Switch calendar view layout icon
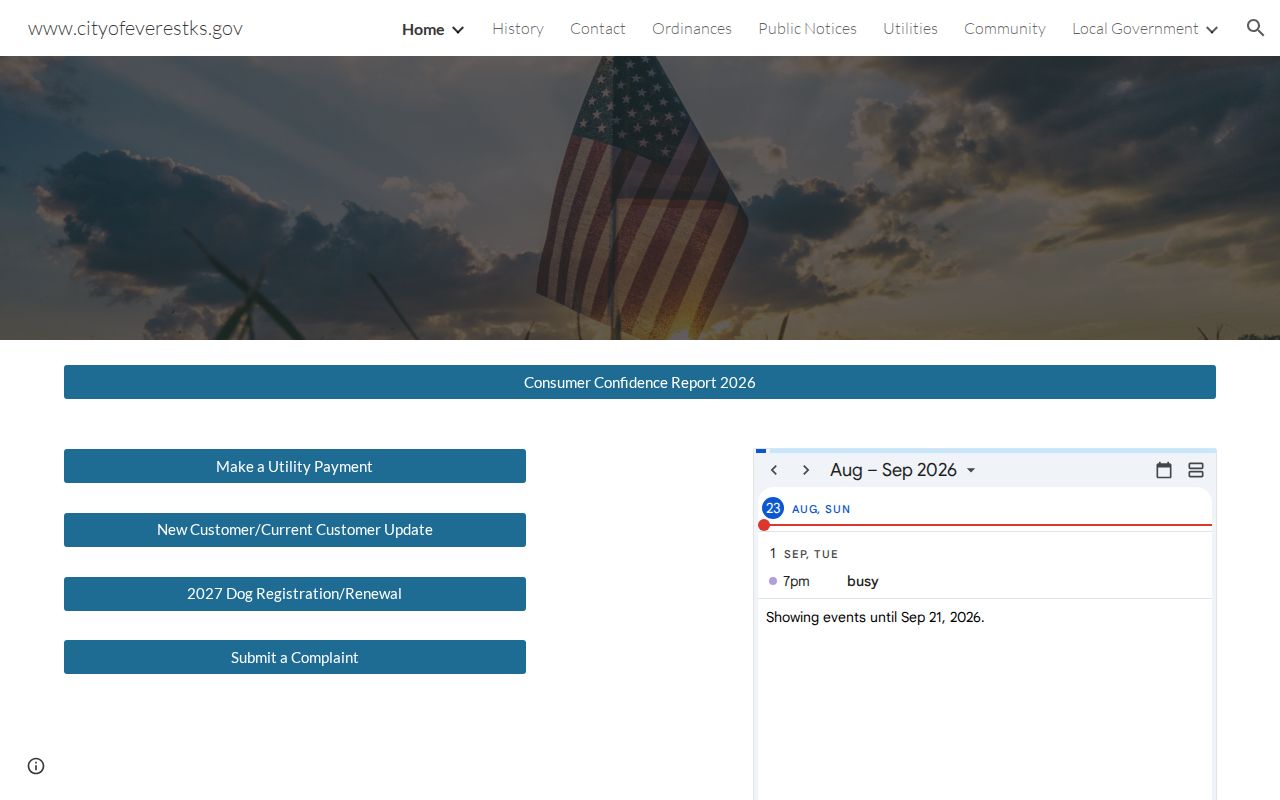Viewport: 1280px width, 800px height. [x=1196, y=470]
